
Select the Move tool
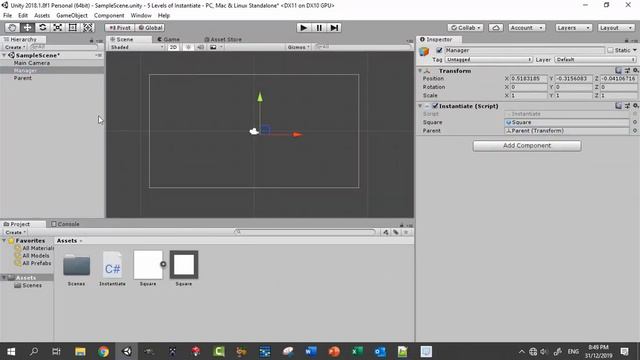(27, 27)
